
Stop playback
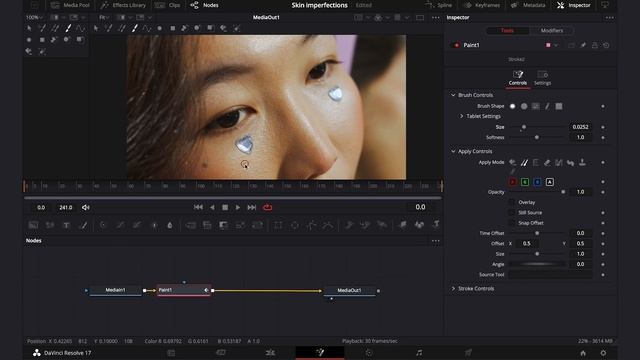tap(225, 207)
